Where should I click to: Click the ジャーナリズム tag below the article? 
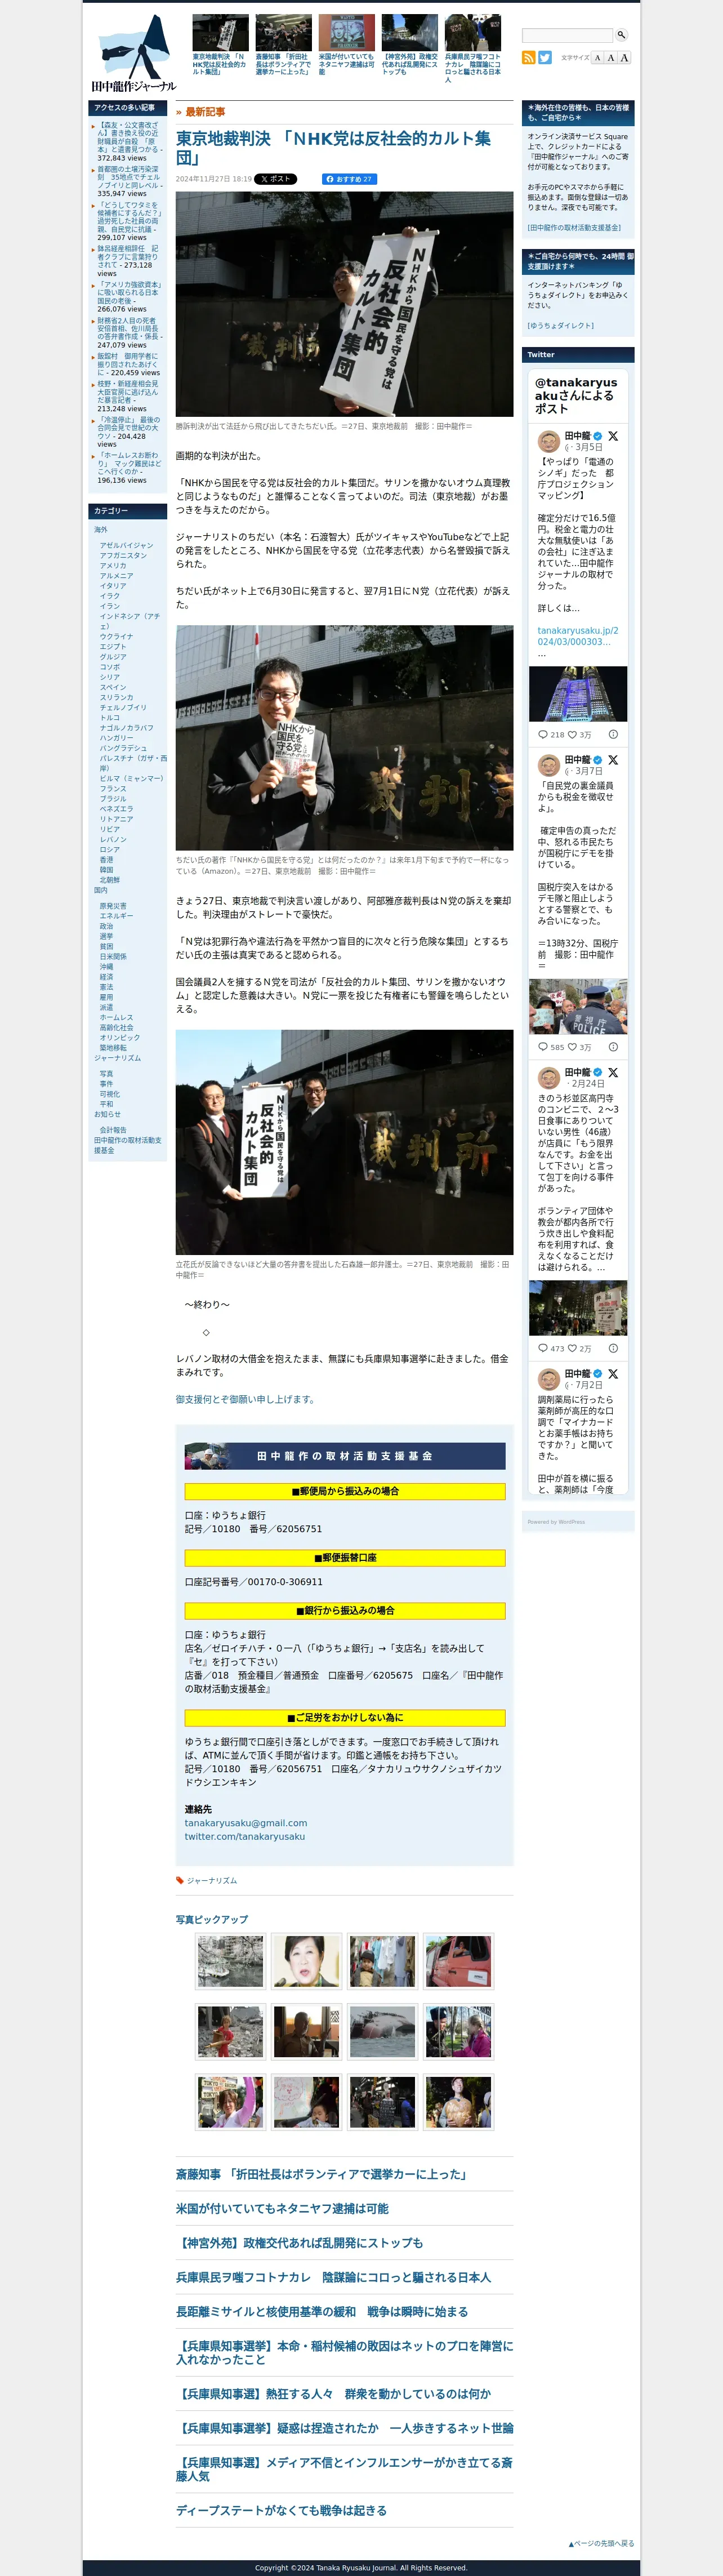click(212, 1880)
